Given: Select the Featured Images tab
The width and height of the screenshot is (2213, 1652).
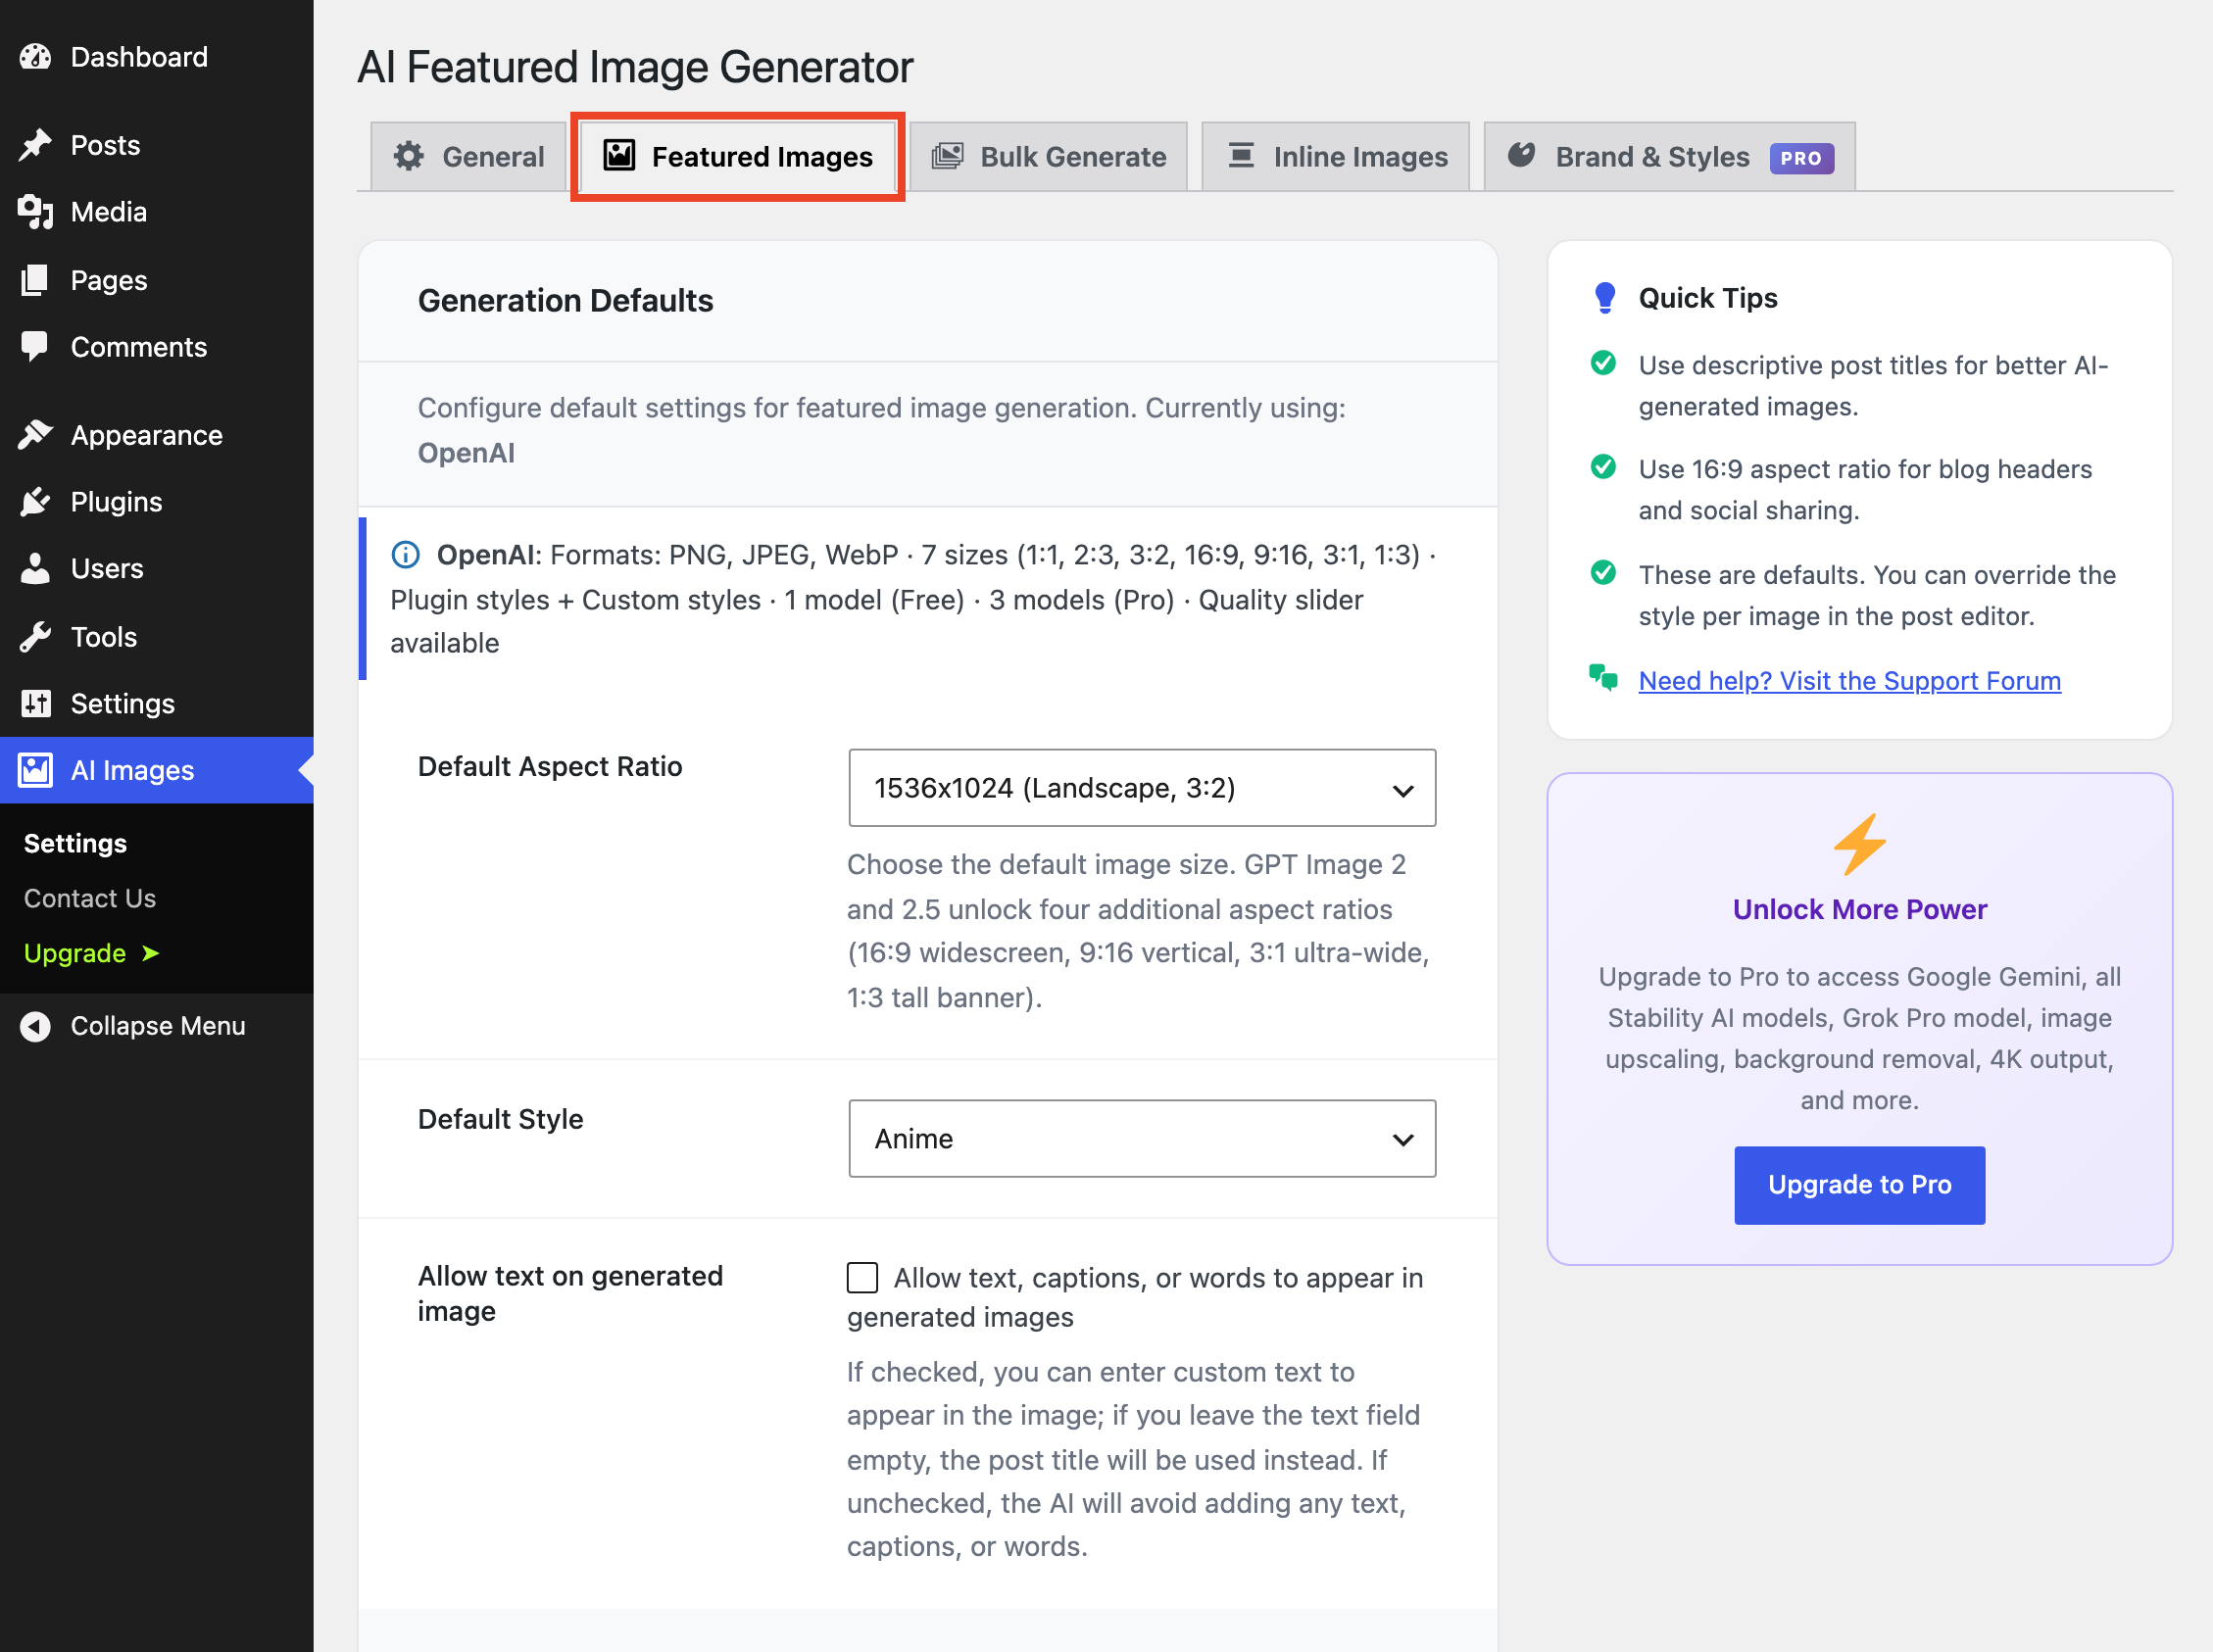Looking at the screenshot, I should [738, 156].
